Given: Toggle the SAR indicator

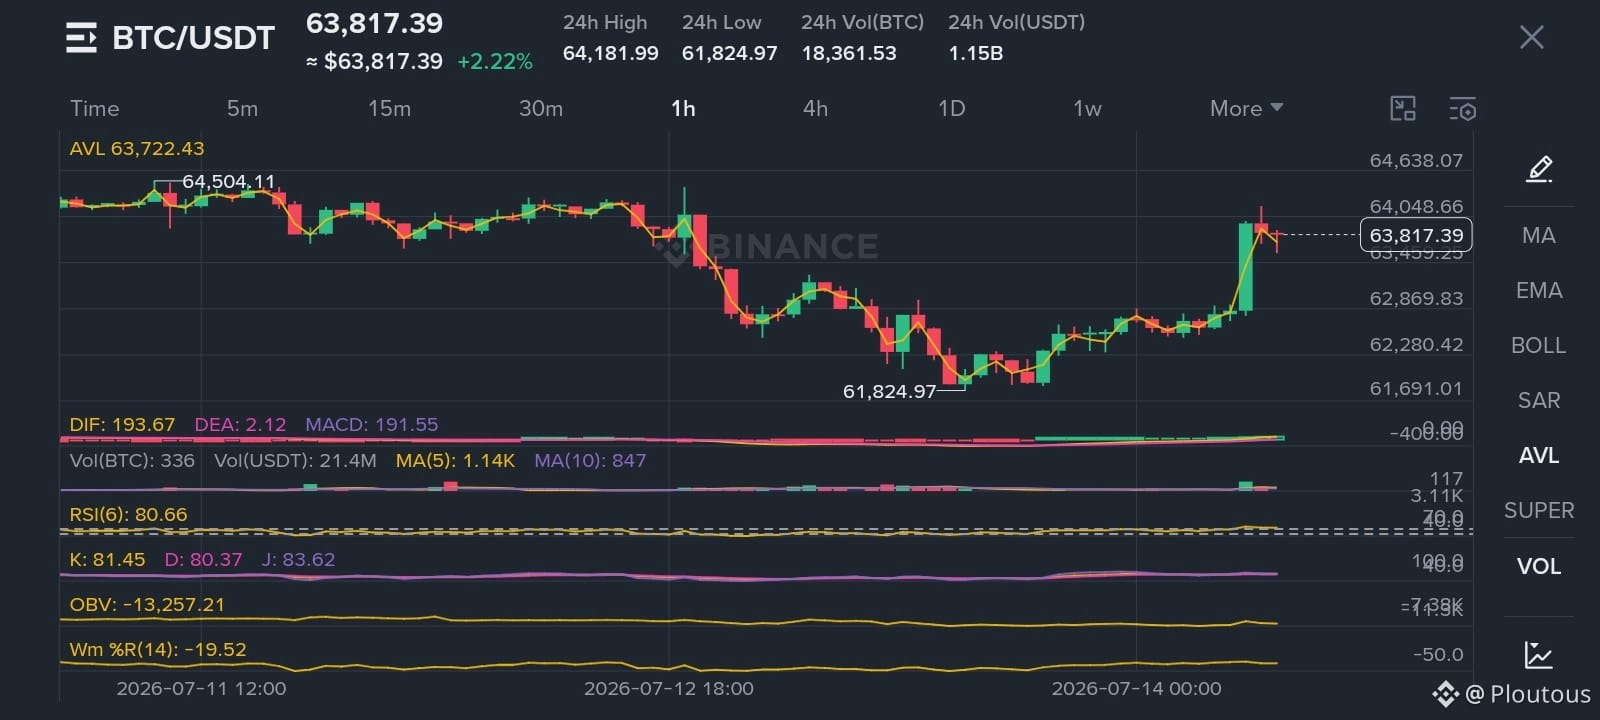Looking at the screenshot, I should pos(1538,401).
